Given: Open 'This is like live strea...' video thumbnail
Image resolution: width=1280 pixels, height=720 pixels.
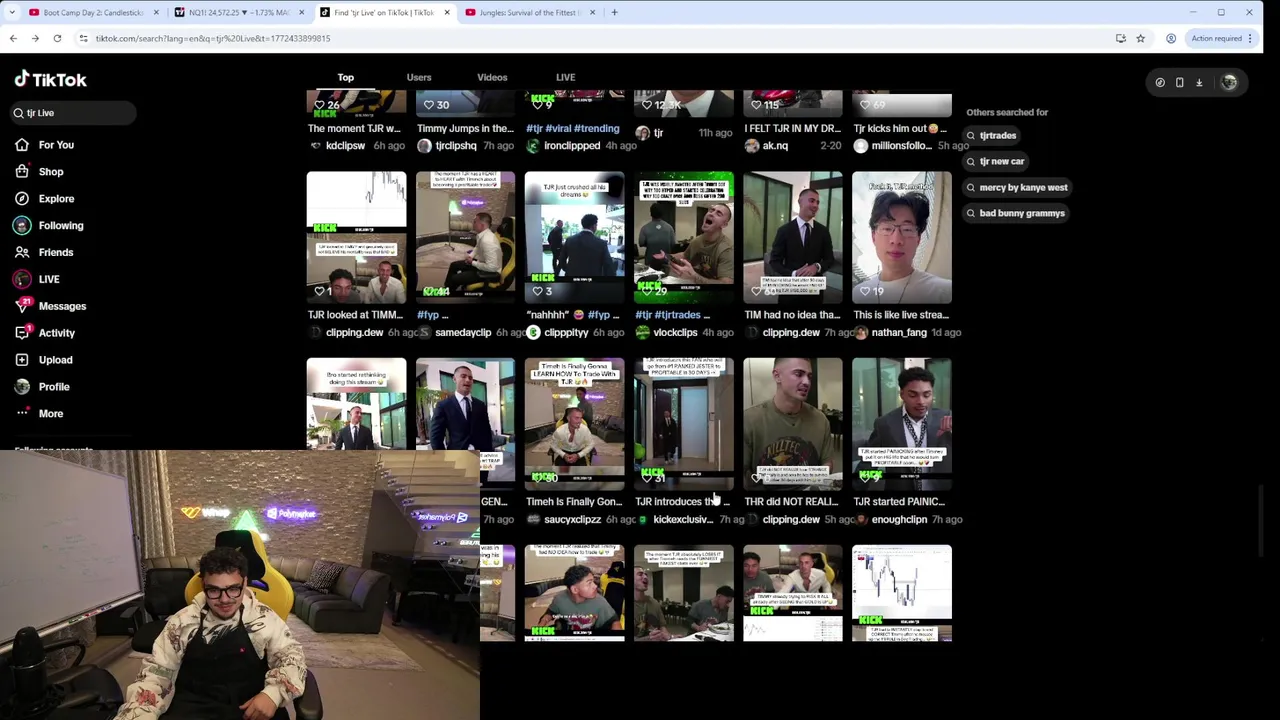Looking at the screenshot, I should pyautogui.click(x=902, y=237).
